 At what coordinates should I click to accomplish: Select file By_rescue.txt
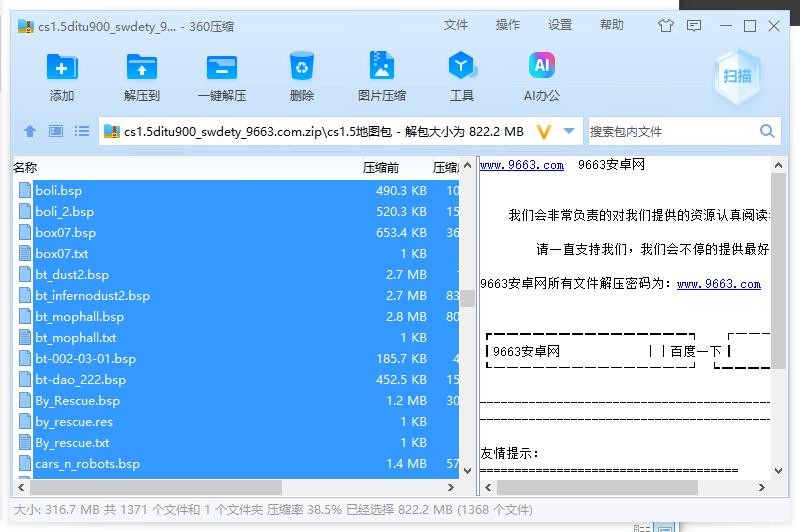tap(246, 443)
